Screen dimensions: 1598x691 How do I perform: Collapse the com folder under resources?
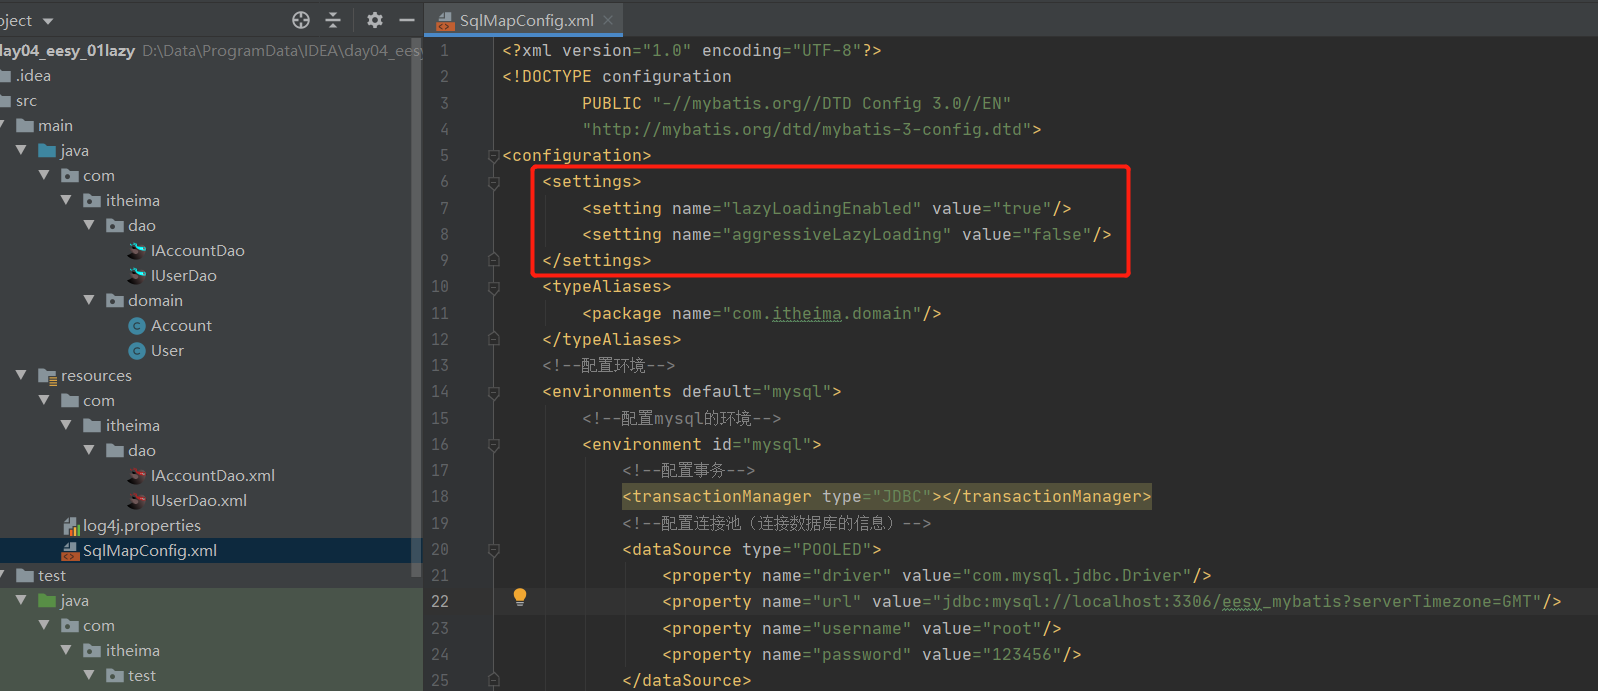pos(44,400)
